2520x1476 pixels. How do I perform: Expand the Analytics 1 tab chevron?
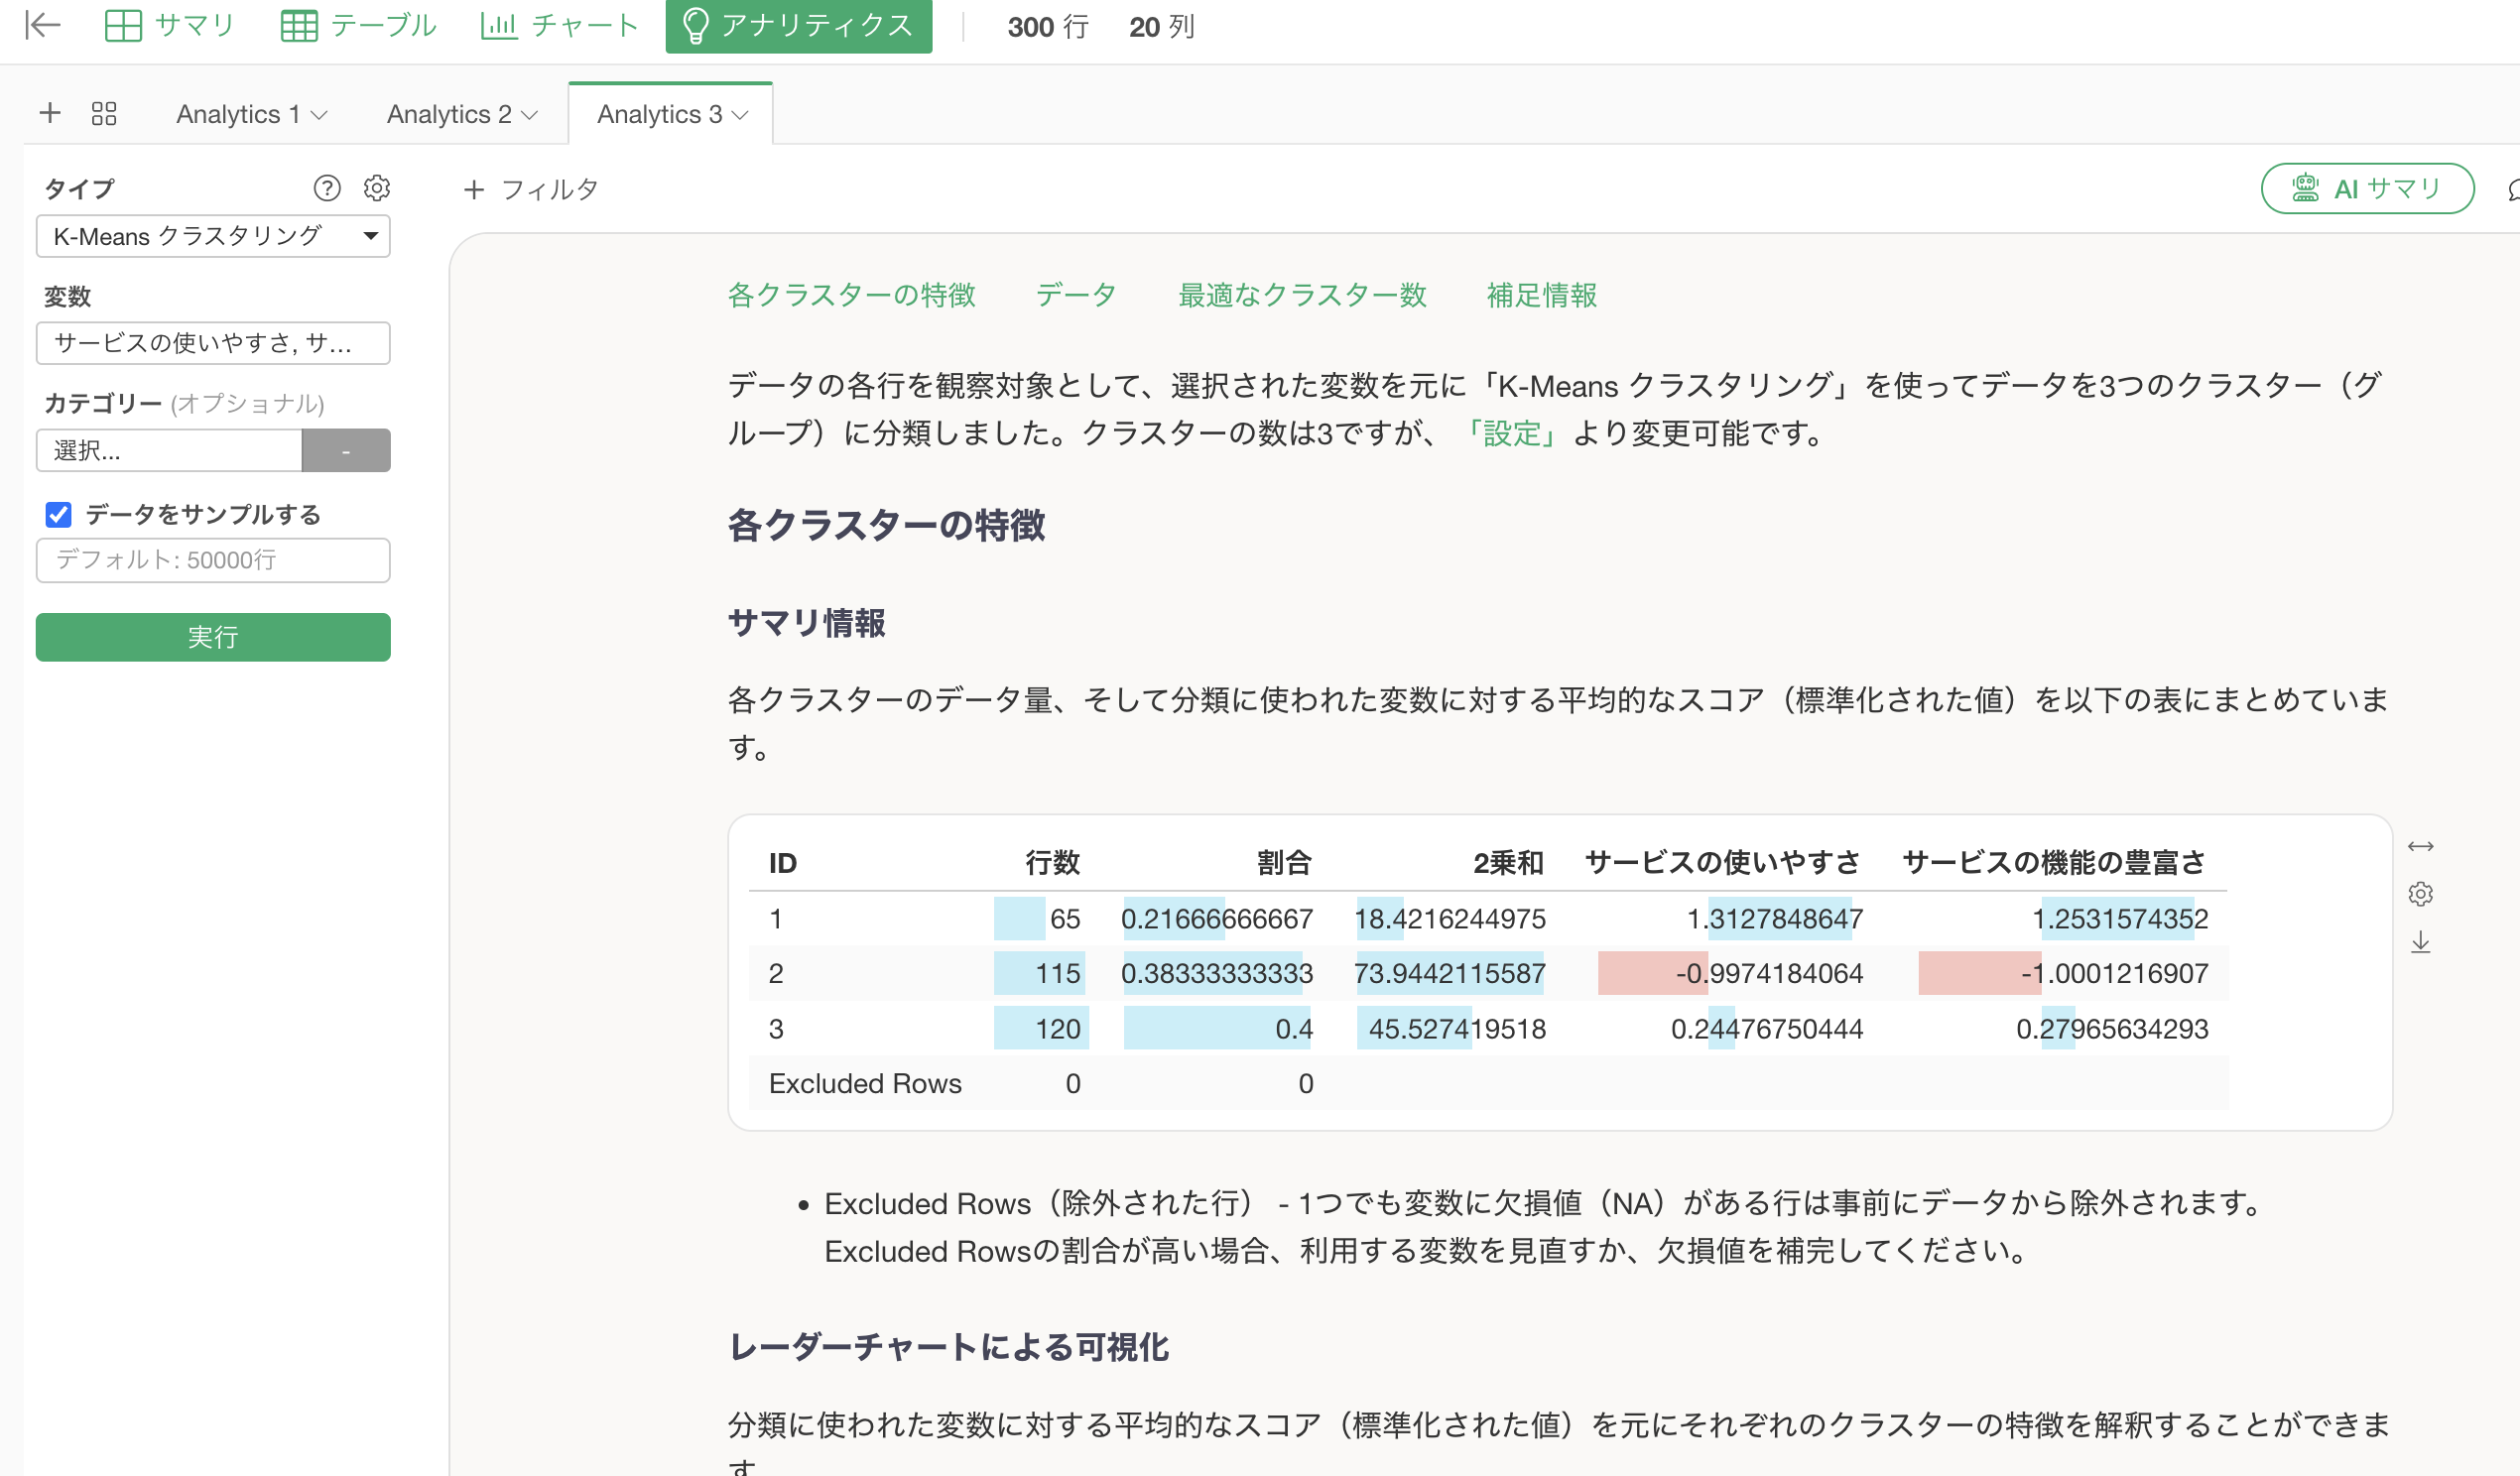click(320, 115)
